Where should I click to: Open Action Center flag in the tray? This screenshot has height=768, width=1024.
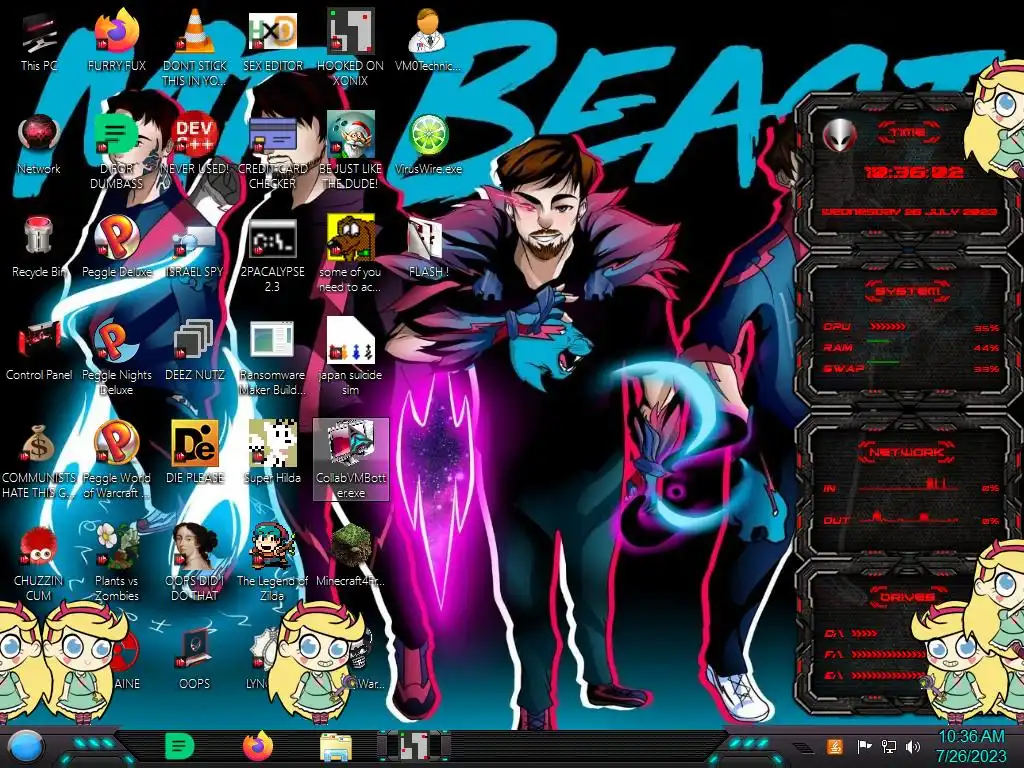click(x=864, y=746)
